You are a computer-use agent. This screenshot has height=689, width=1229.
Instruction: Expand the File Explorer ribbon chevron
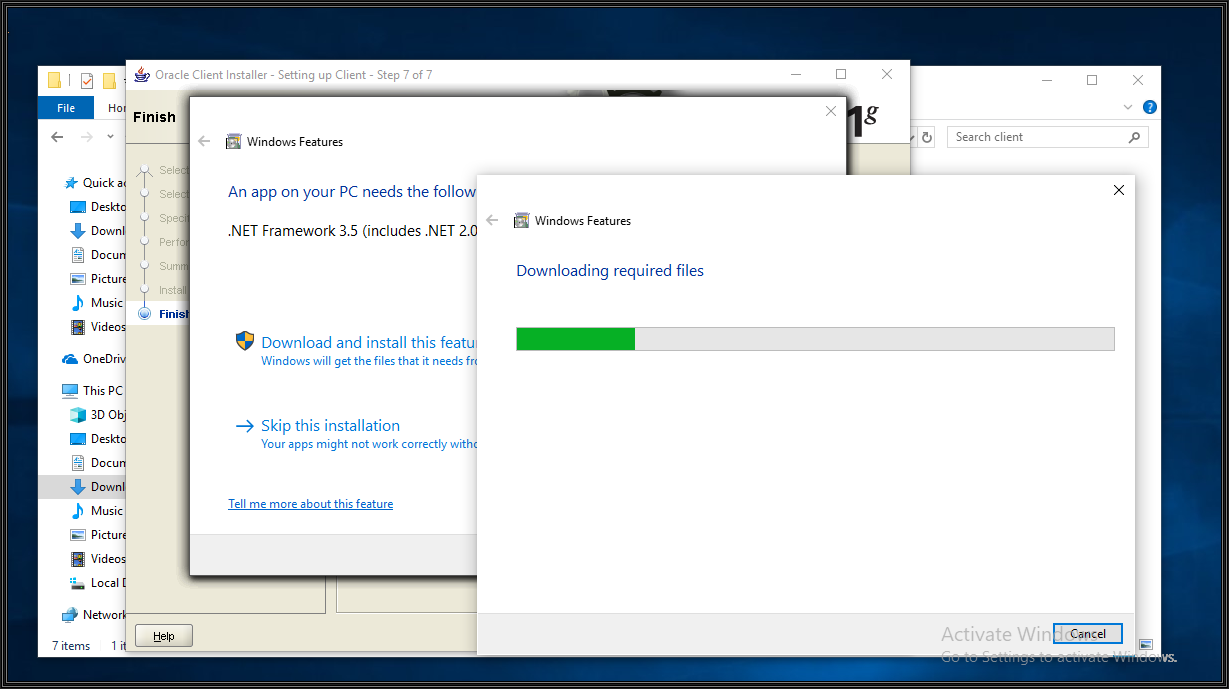coord(1128,107)
